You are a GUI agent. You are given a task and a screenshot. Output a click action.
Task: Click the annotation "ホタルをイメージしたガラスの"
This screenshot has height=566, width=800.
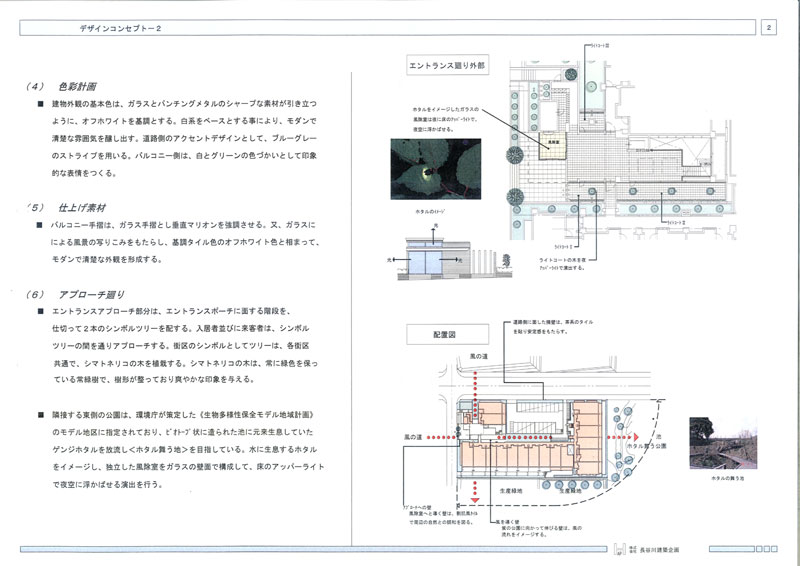click(x=445, y=110)
